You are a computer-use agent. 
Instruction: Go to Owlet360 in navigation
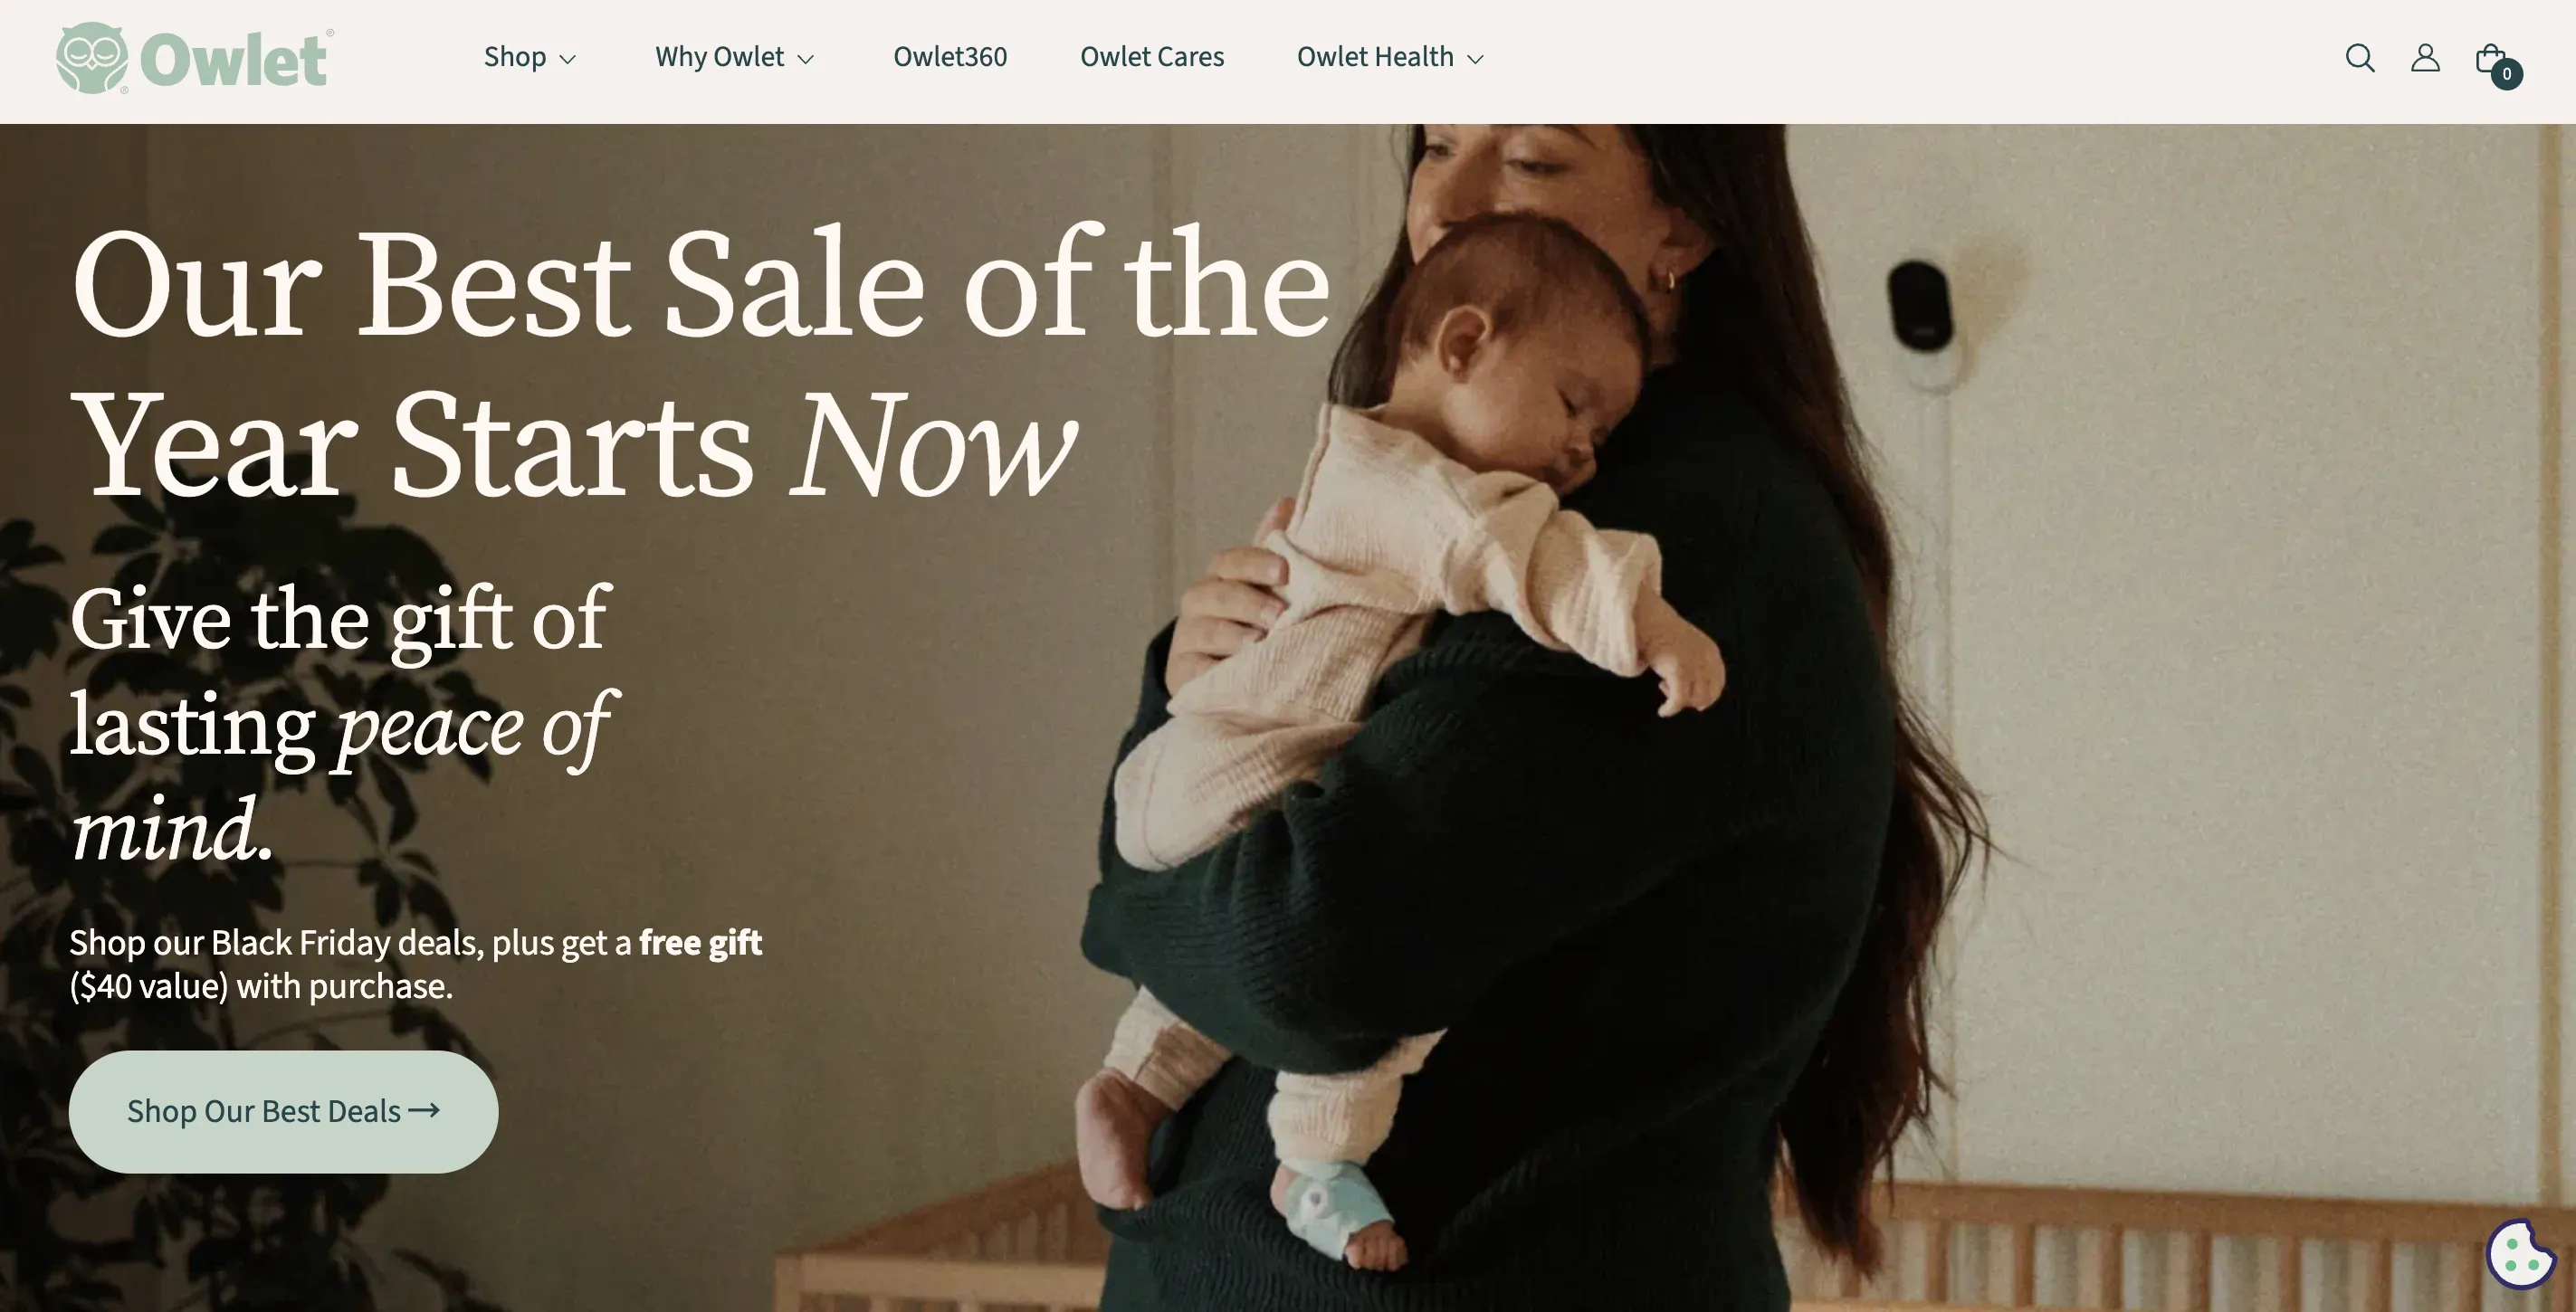[950, 57]
